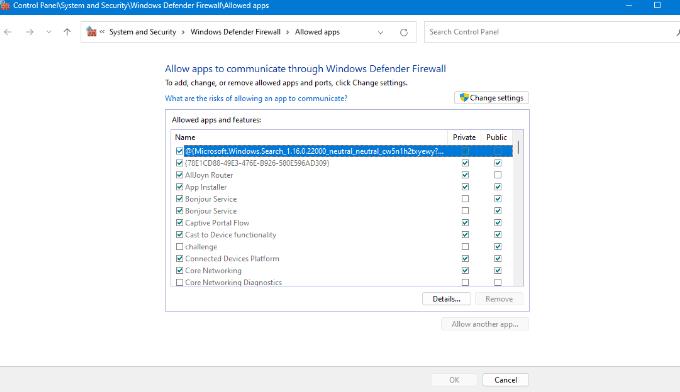Image resolution: width=680 pixels, height=392 pixels.
Task: Maximize the Control Panel window
Action: (657, 5)
